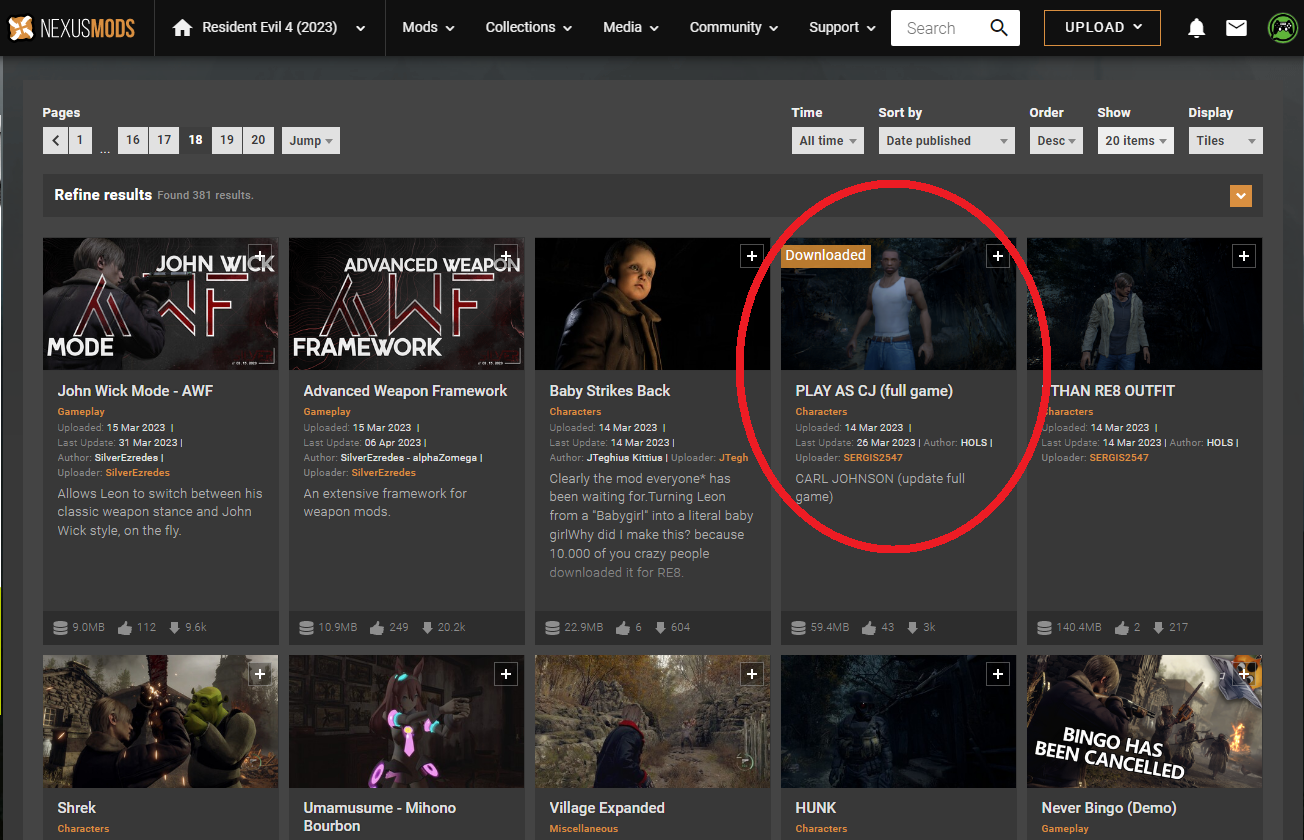
Task: Open the messages envelope icon
Action: (x=1236, y=28)
